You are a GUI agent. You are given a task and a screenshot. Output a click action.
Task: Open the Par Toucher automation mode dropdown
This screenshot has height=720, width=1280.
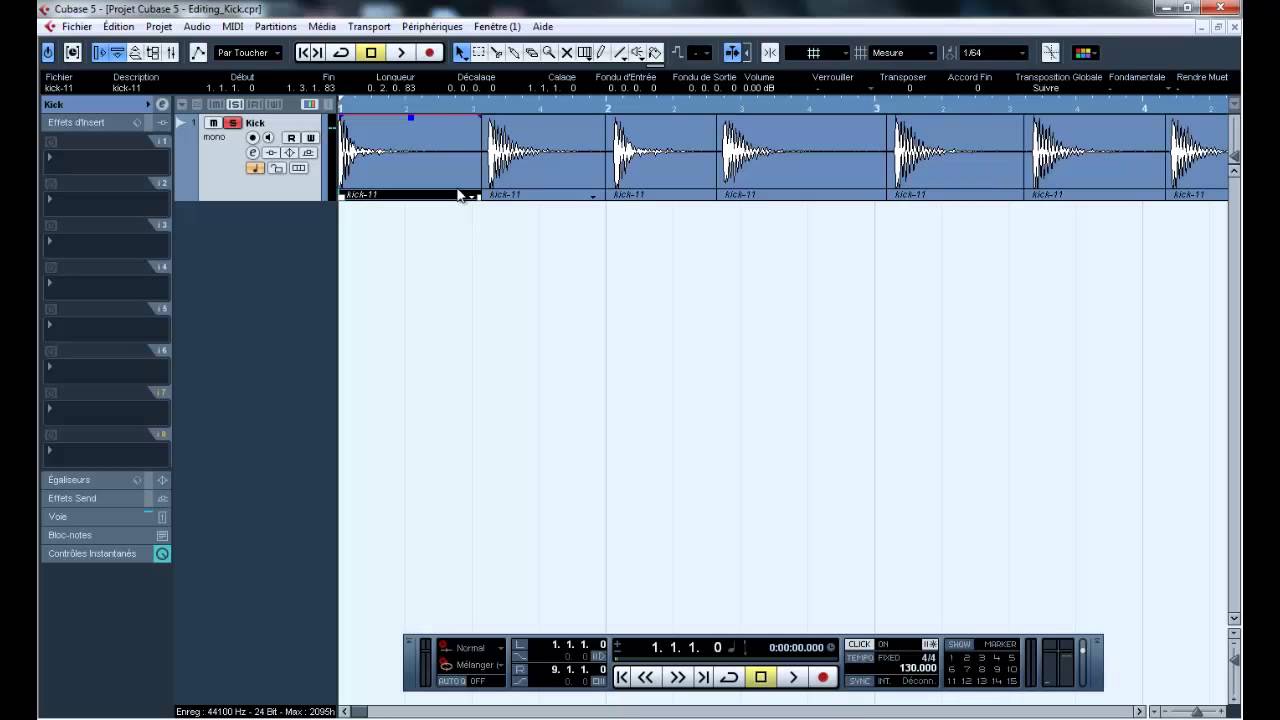[249, 53]
